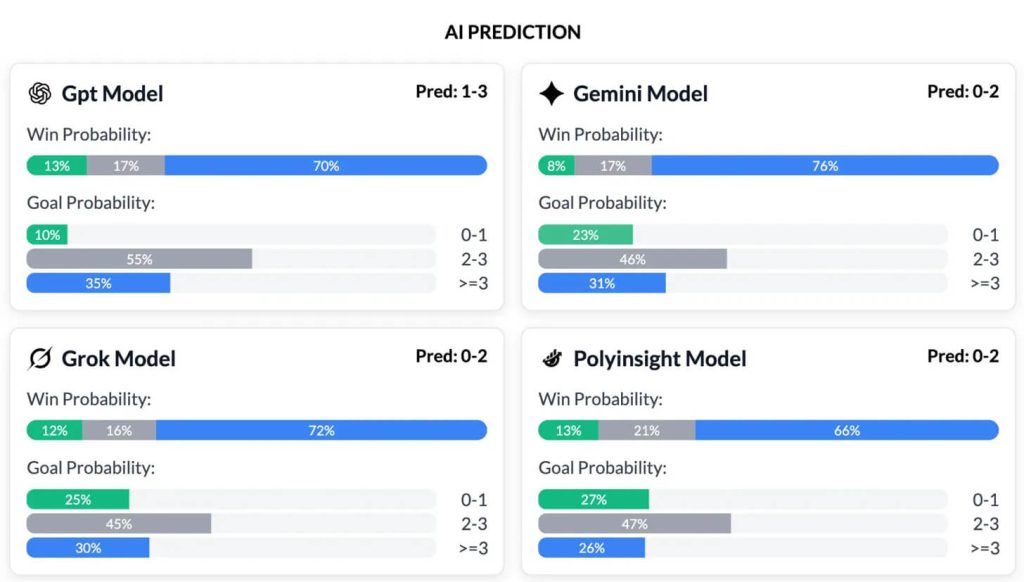Click the 55% gray bar under Gpt goals
The width and height of the screenshot is (1024, 582).
click(140, 259)
